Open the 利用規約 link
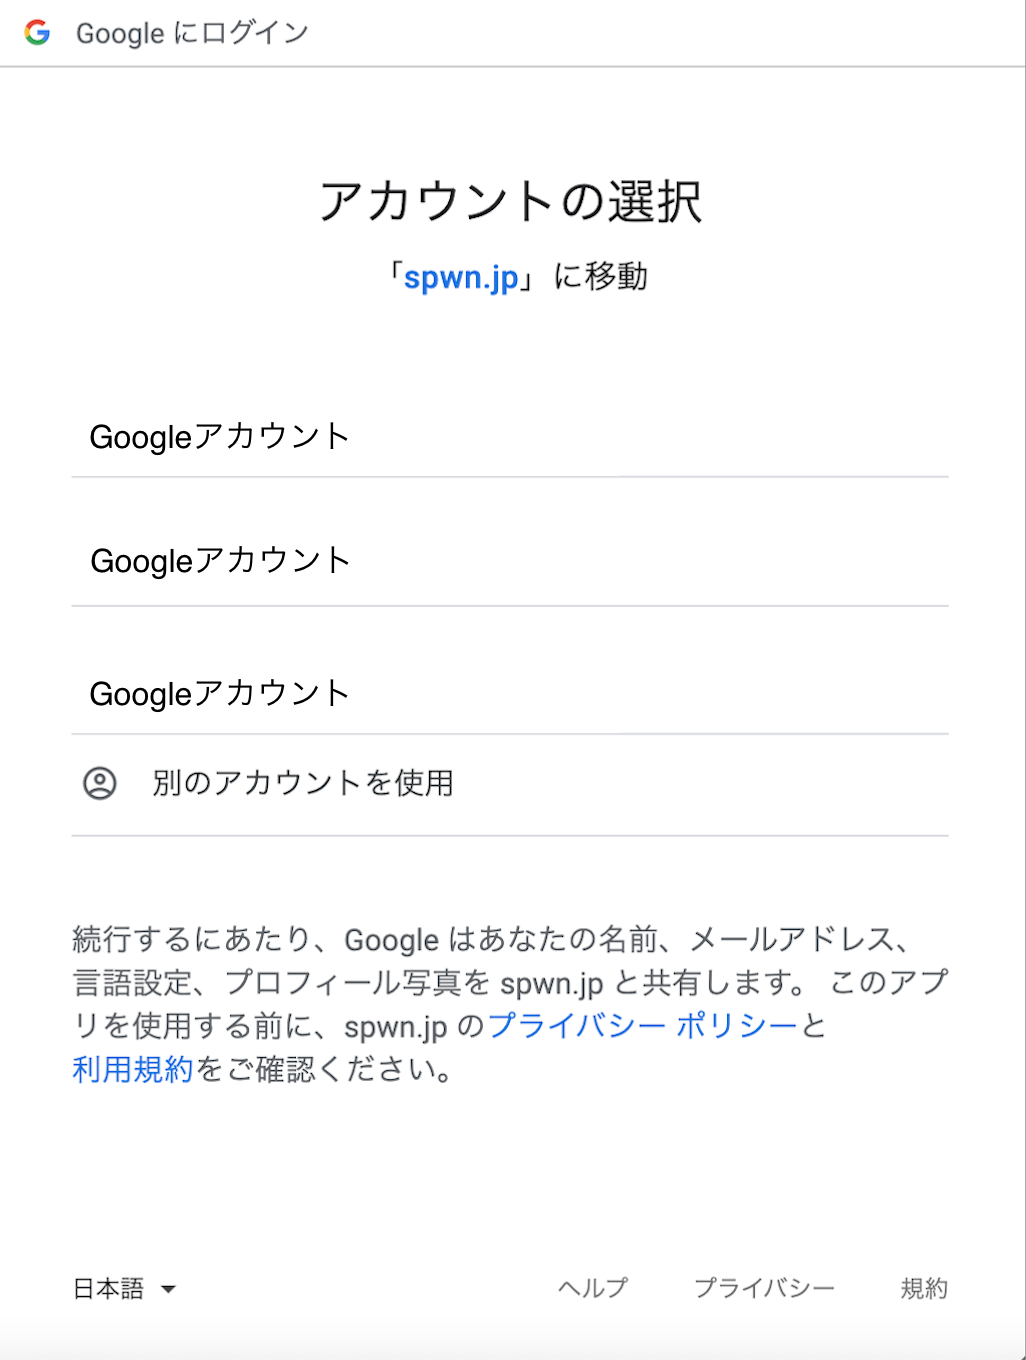Image resolution: width=1026 pixels, height=1360 pixels. (133, 1070)
